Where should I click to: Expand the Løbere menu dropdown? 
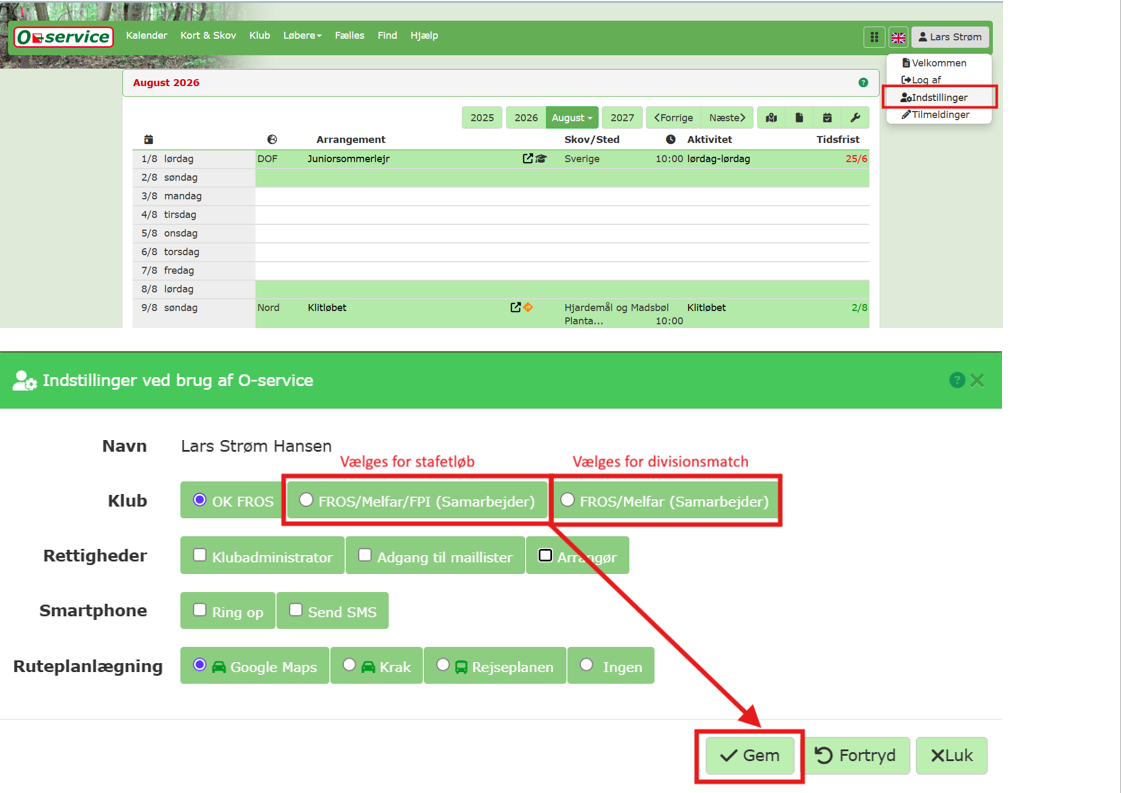[x=302, y=36]
